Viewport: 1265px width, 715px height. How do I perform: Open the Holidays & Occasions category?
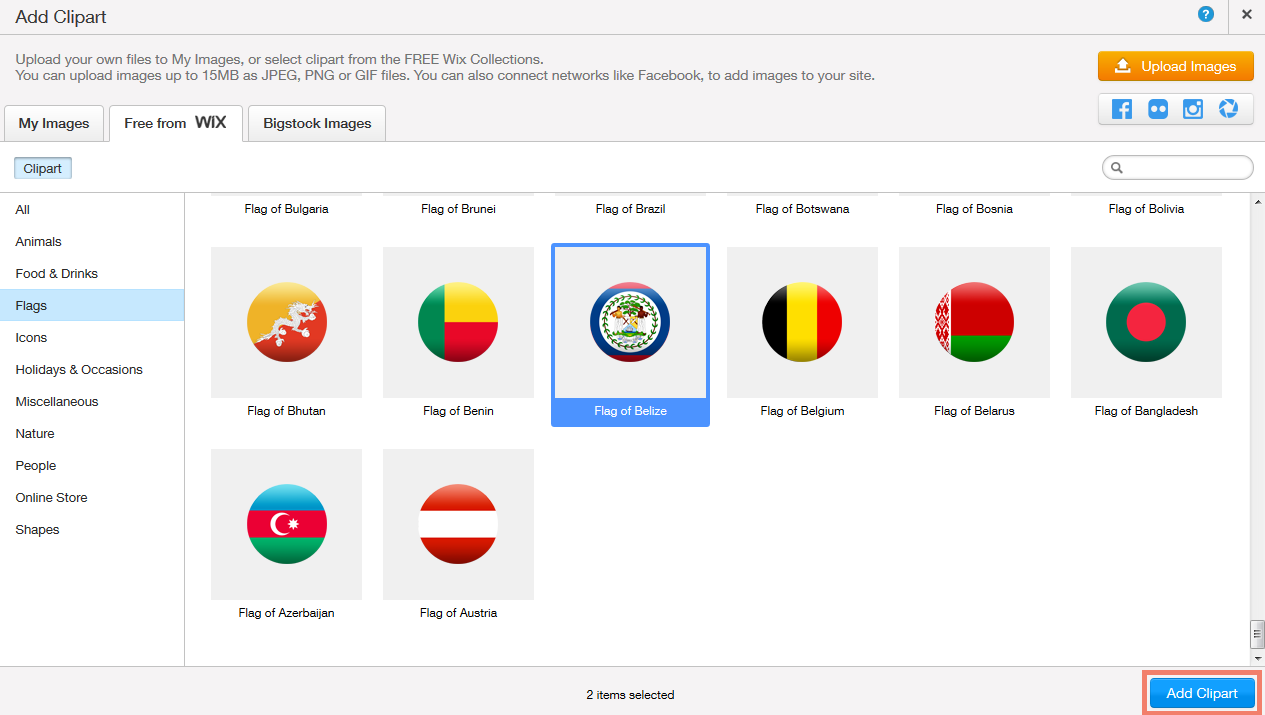(79, 370)
